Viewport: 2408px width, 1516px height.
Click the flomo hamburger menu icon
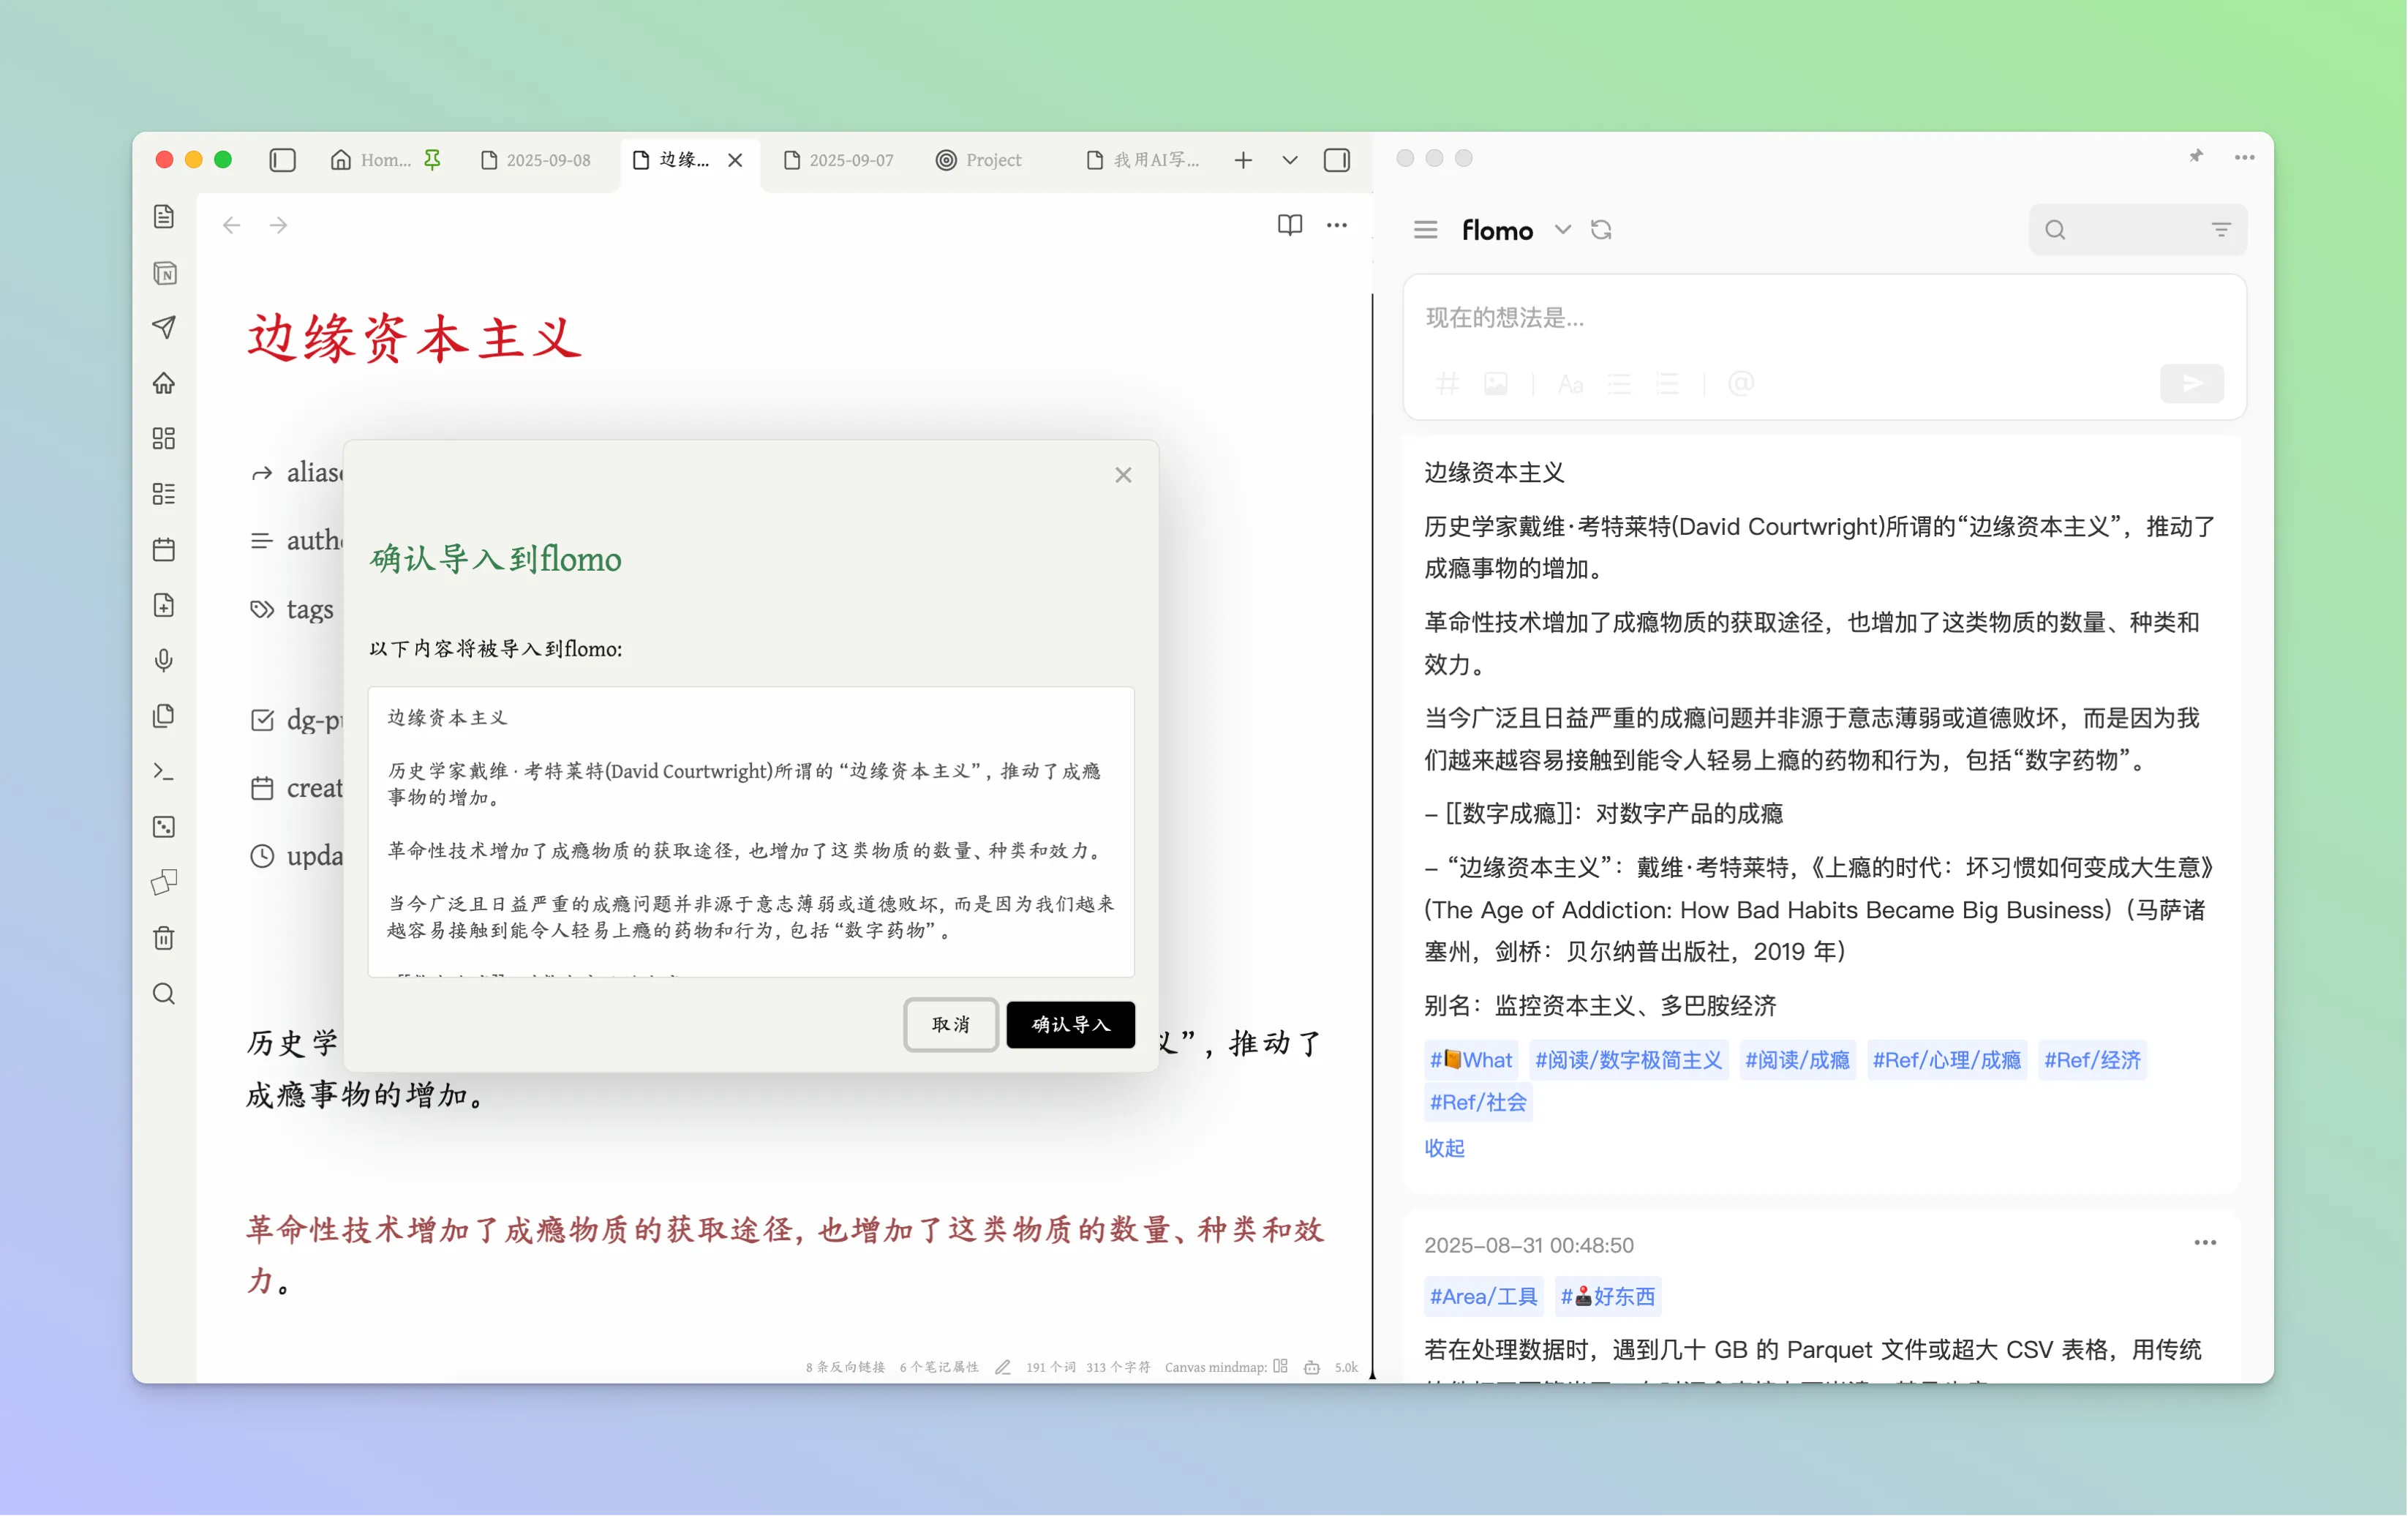coord(1425,230)
